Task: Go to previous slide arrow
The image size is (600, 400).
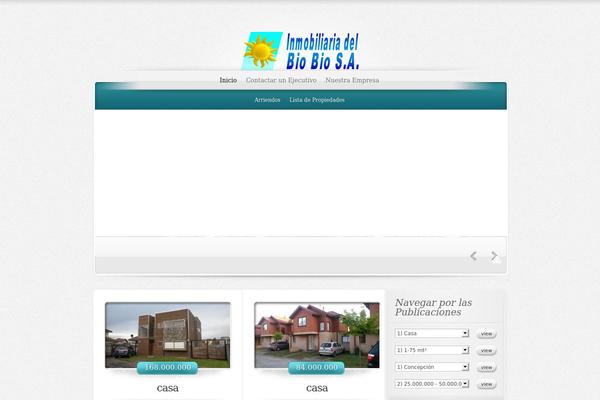Action: tap(473, 256)
